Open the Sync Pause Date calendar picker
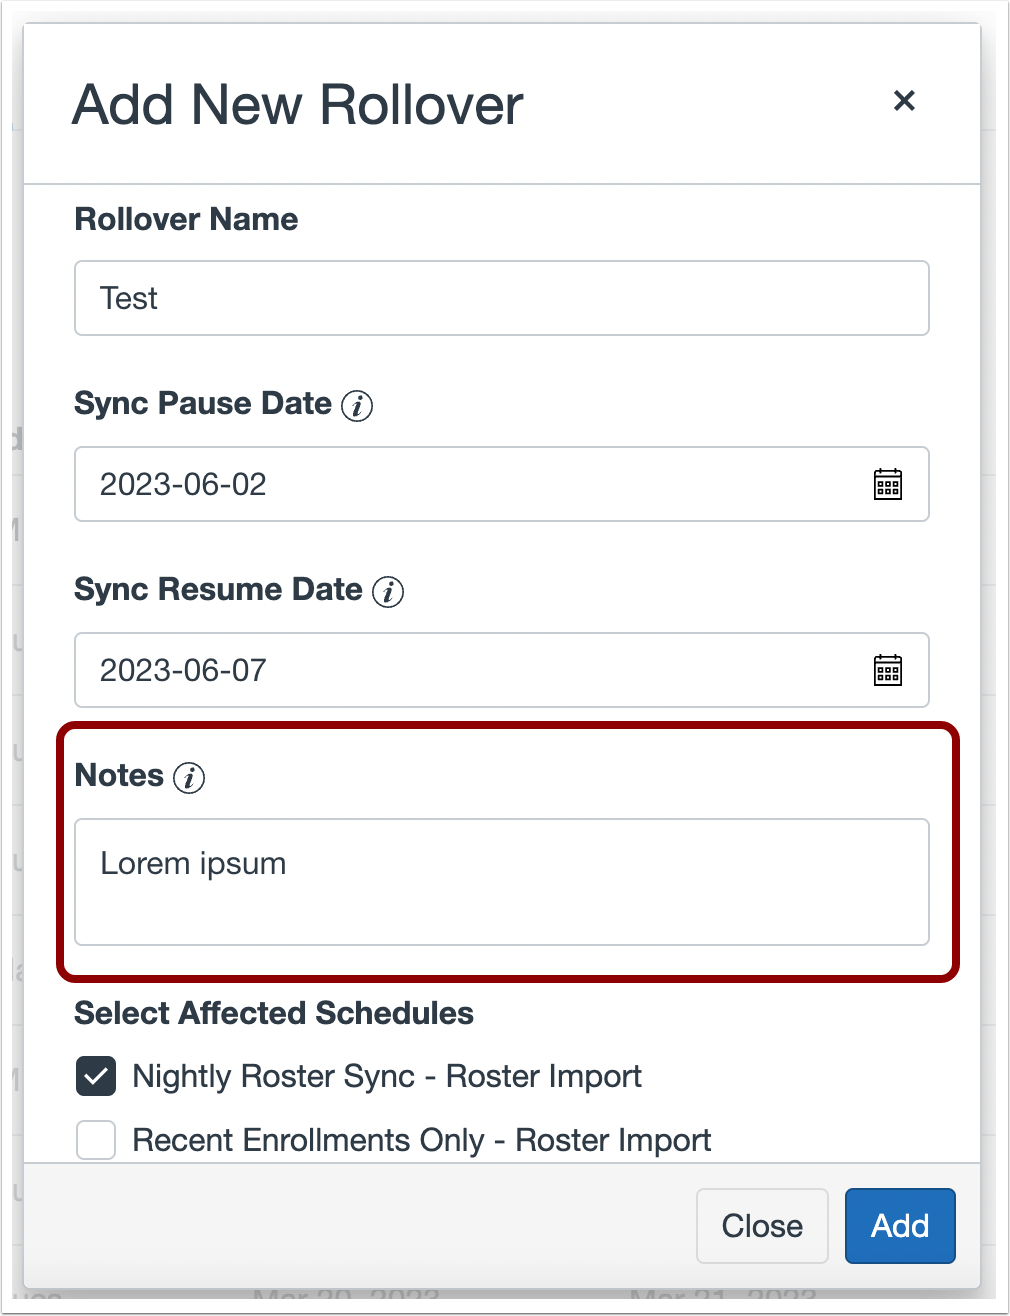The image size is (1010, 1316). coord(888,484)
